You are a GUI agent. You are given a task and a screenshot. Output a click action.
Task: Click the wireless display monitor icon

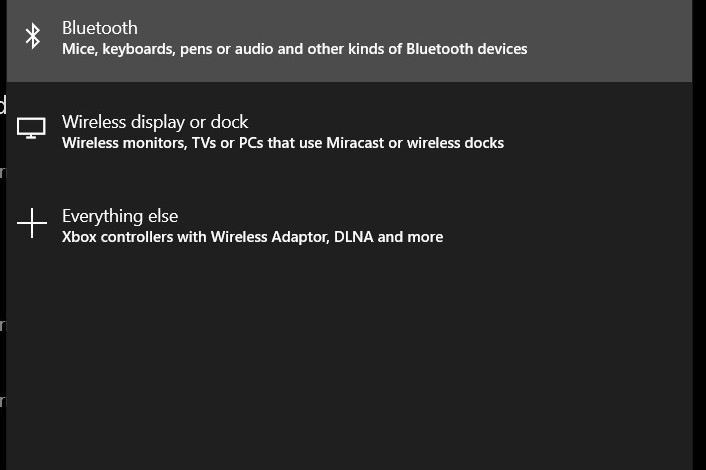(32, 129)
